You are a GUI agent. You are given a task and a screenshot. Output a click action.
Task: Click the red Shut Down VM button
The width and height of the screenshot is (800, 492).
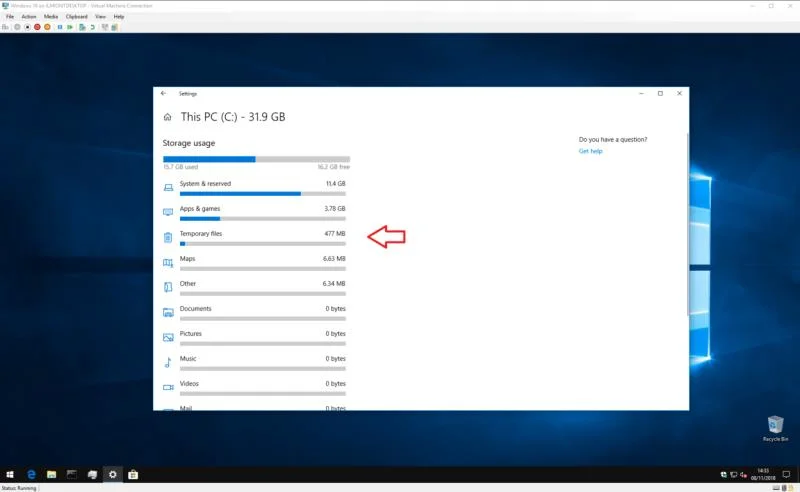[37, 27]
